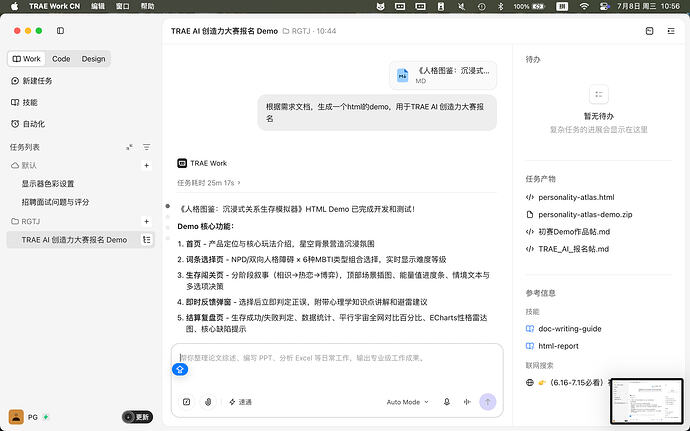Open the 技能 skills page

pyautogui.click(x=24, y=102)
